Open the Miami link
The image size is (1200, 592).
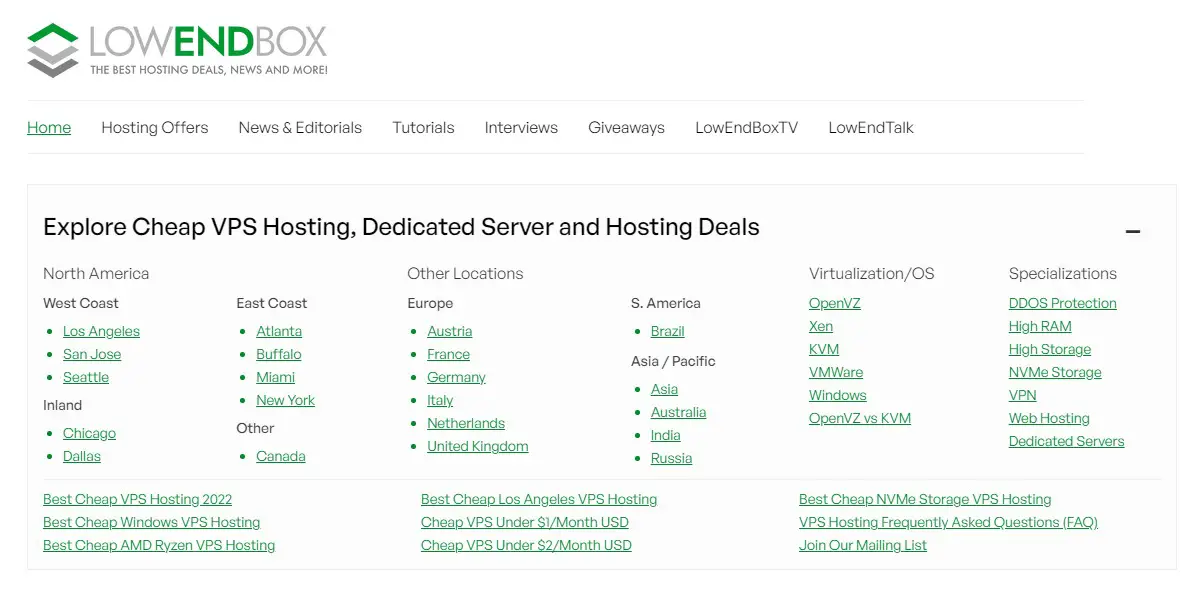(x=276, y=377)
